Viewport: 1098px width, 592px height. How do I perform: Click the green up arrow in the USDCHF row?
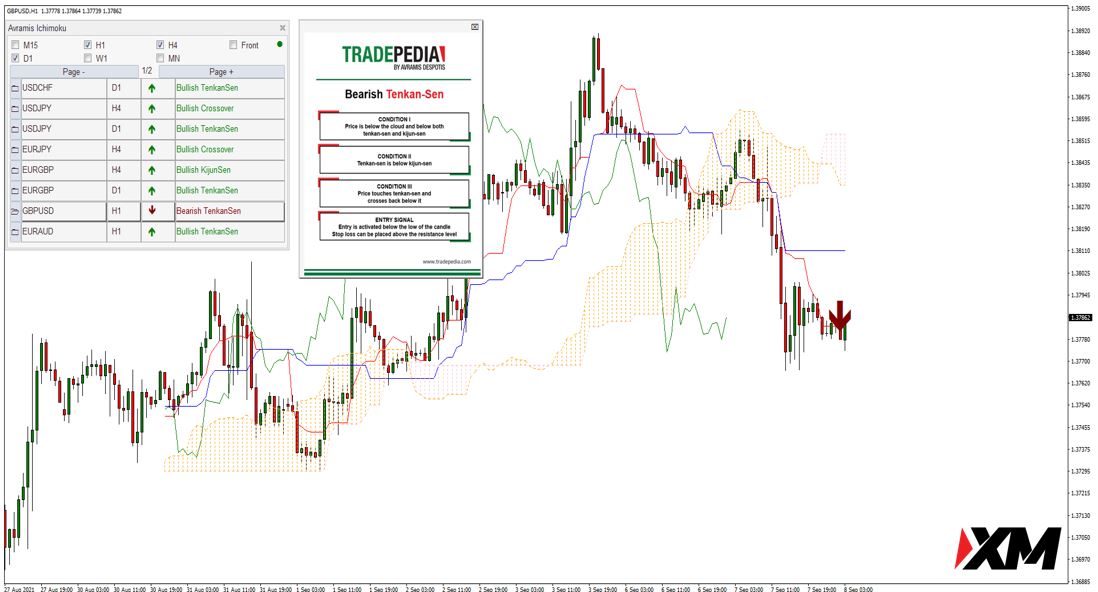[152, 88]
